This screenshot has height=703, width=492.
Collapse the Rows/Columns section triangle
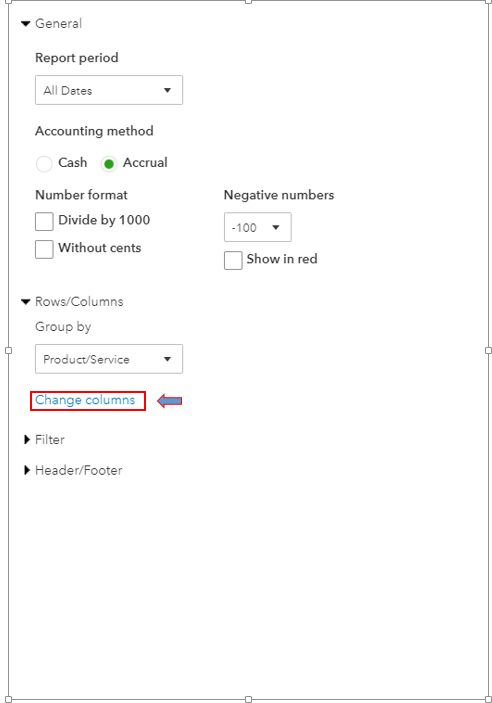(26, 302)
